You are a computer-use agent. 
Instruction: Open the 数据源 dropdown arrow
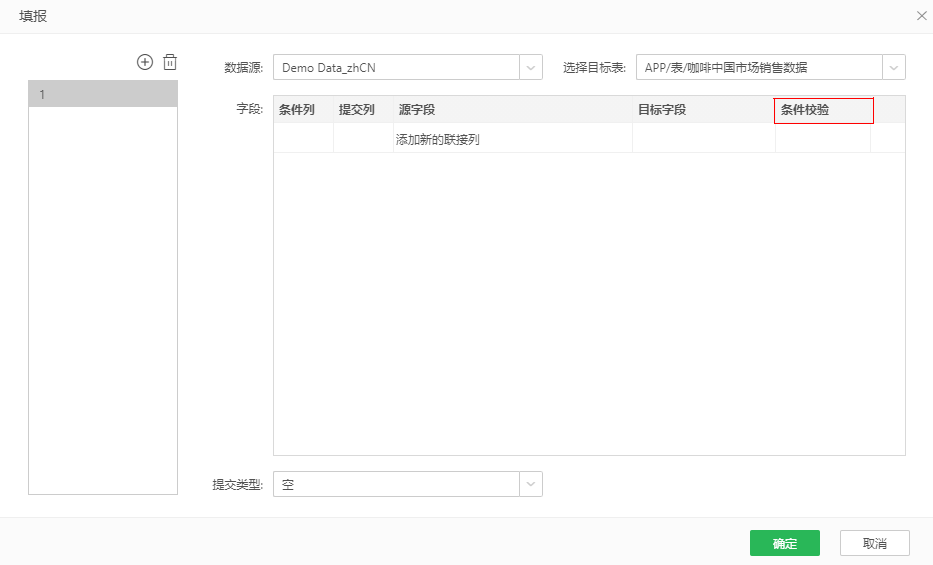point(531,67)
